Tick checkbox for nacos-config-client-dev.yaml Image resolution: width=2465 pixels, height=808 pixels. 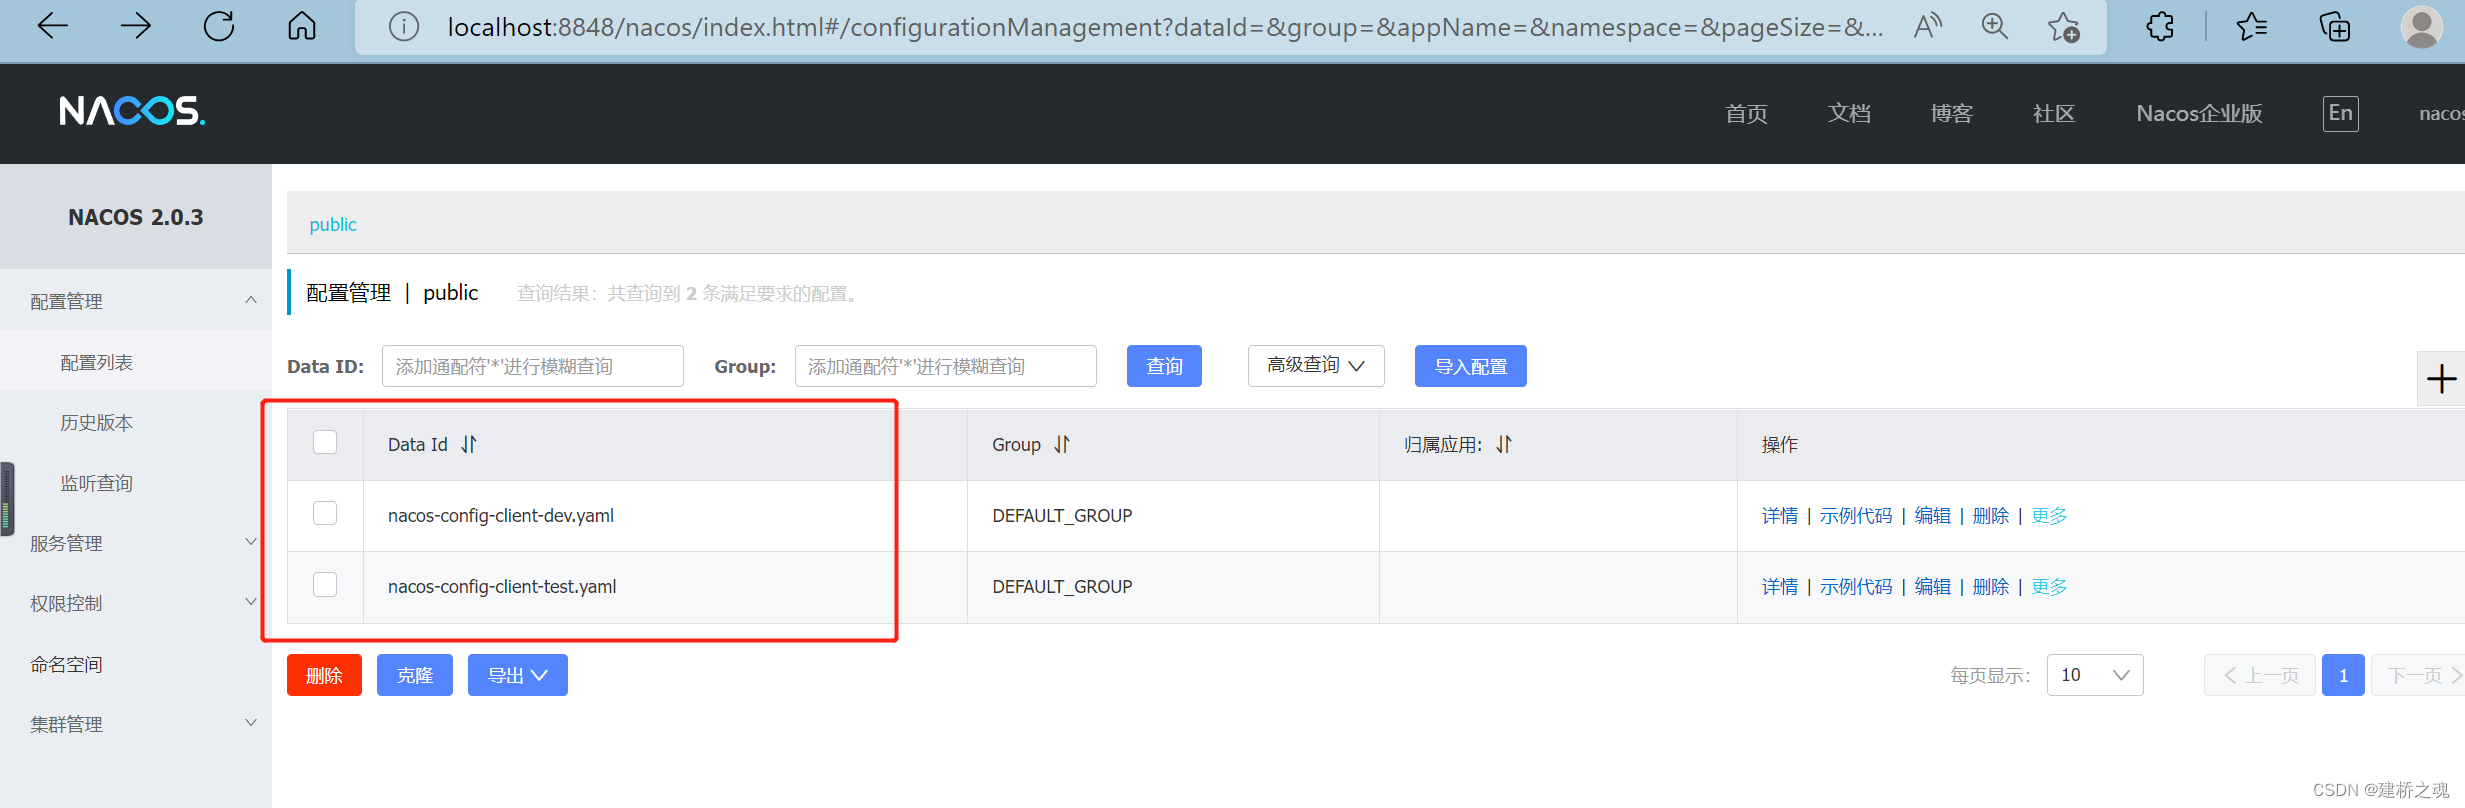325,513
